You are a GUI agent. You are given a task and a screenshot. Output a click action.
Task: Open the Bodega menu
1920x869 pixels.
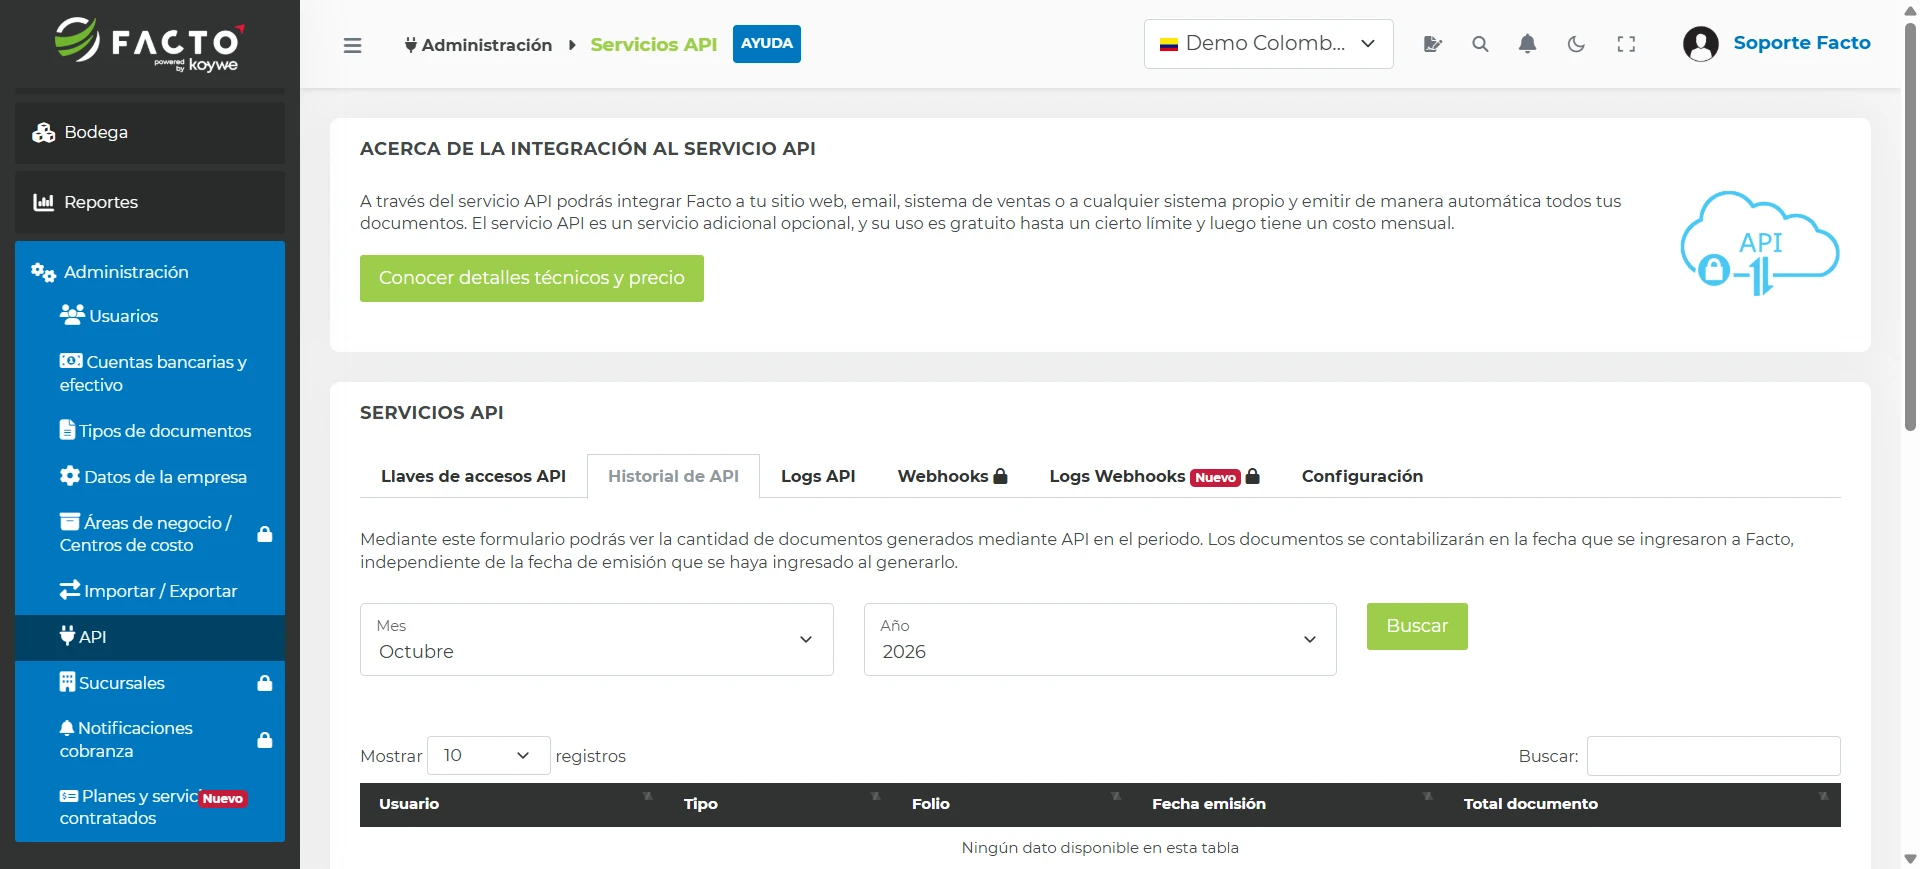150,132
